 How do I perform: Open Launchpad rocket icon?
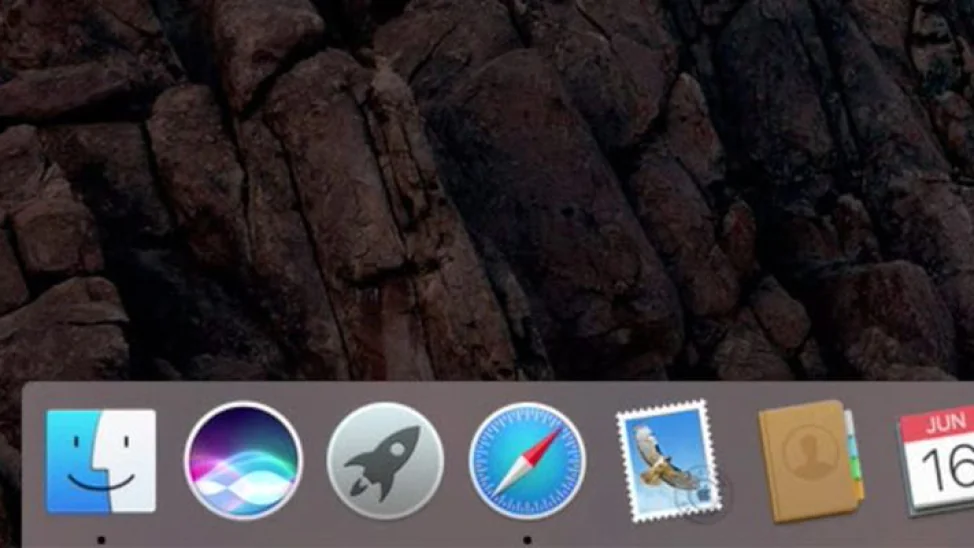click(x=385, y=460)
